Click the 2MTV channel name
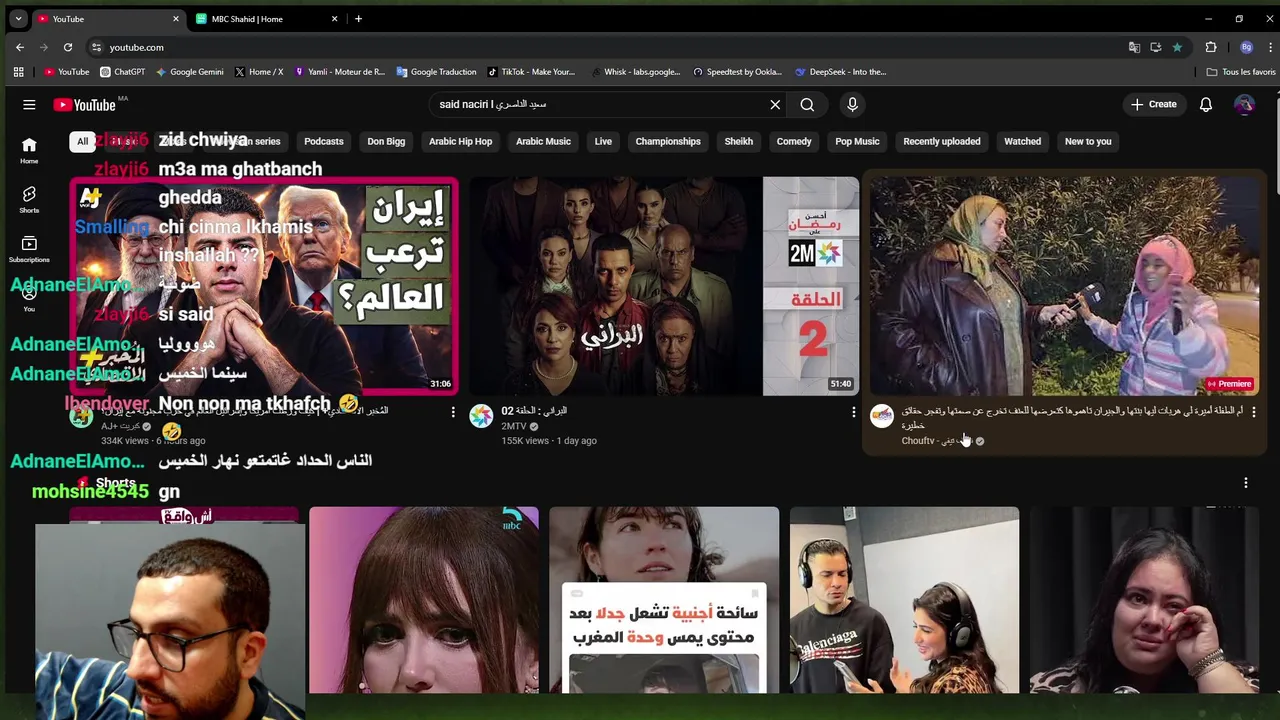This screenshot has width=1280, height=720. click(x=515, y=426)
